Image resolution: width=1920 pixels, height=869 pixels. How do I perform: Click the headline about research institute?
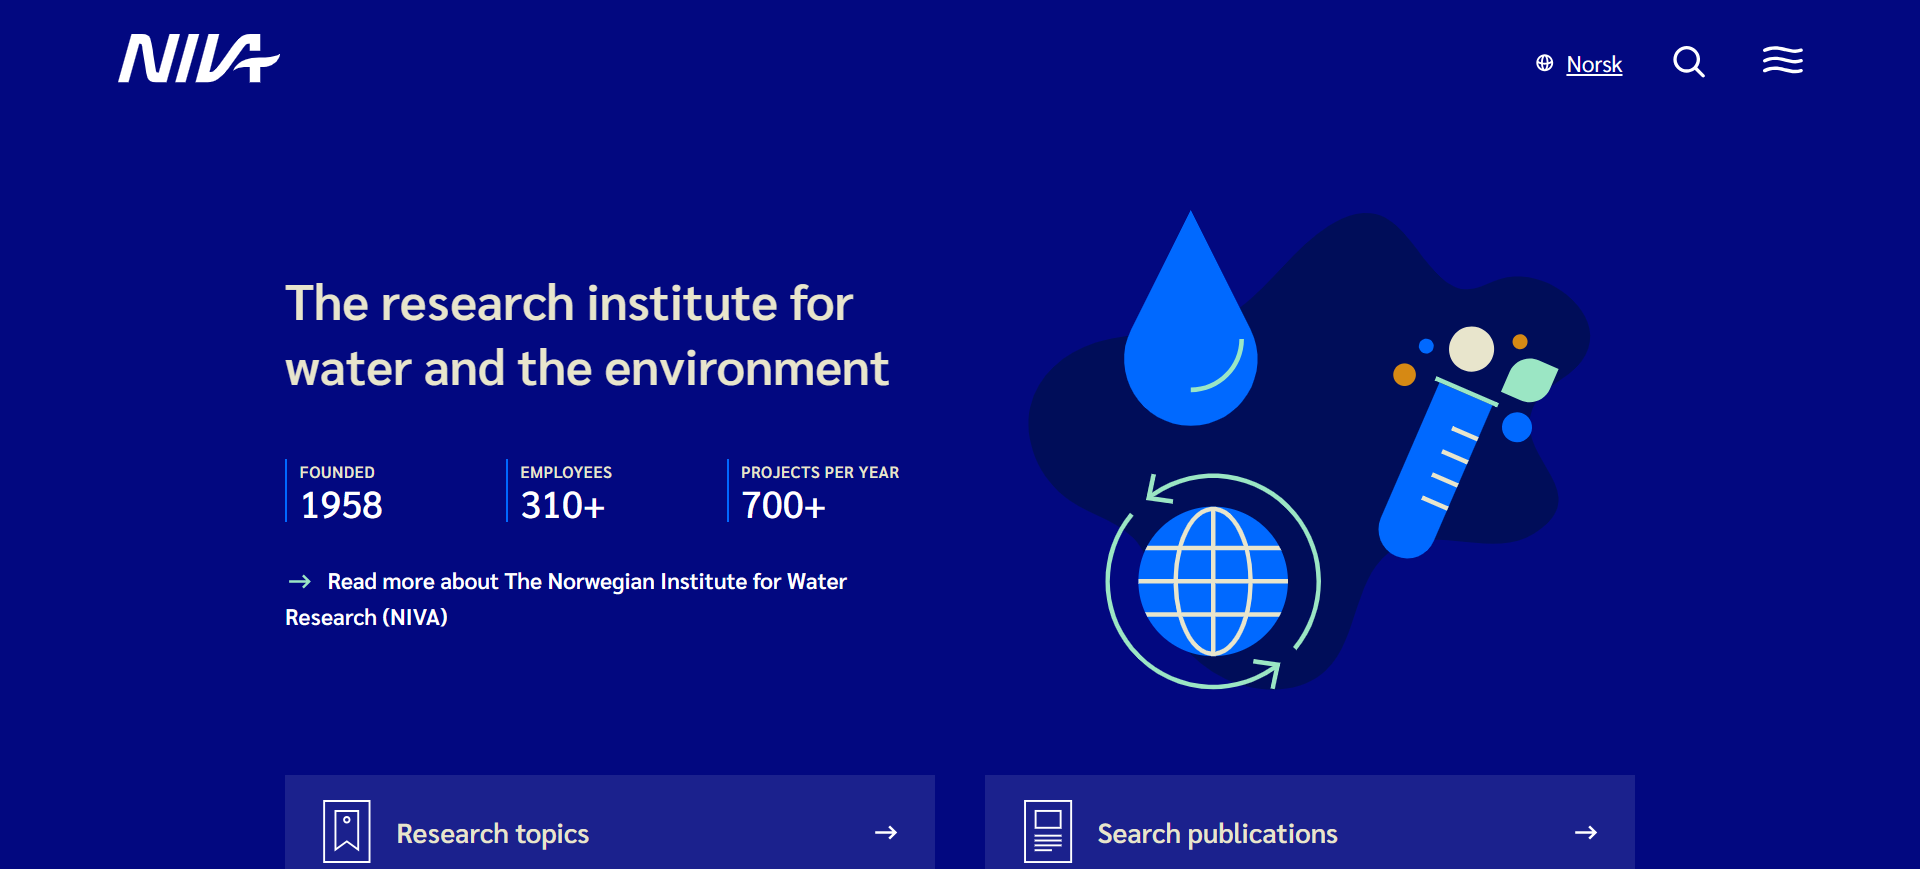(x=587, y=336)
